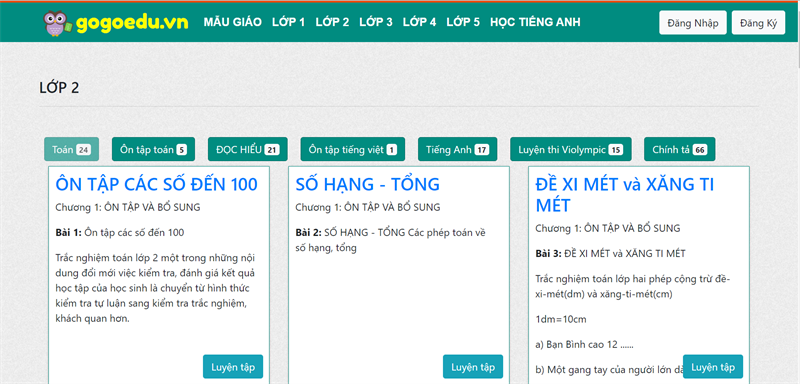Click the gogoedu owl logo icon

point(58,23)
